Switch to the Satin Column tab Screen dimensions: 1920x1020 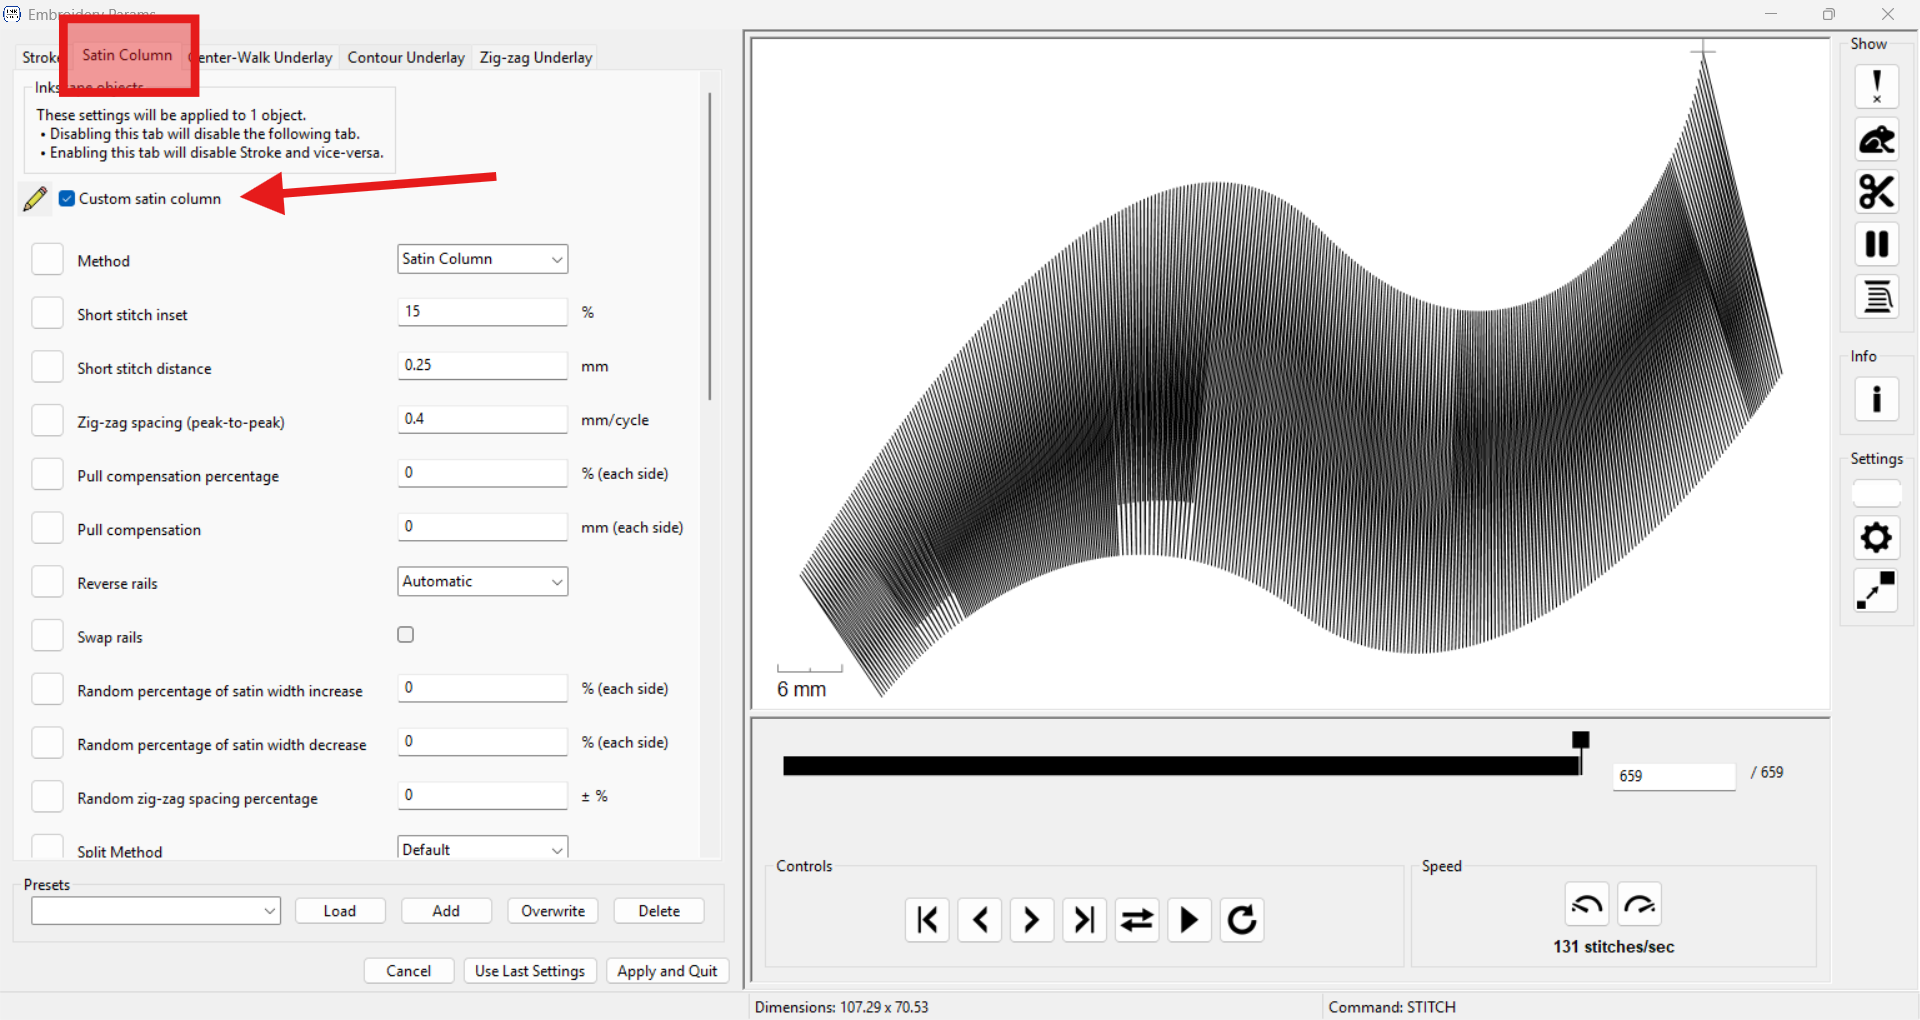click(x=127, y=55)
